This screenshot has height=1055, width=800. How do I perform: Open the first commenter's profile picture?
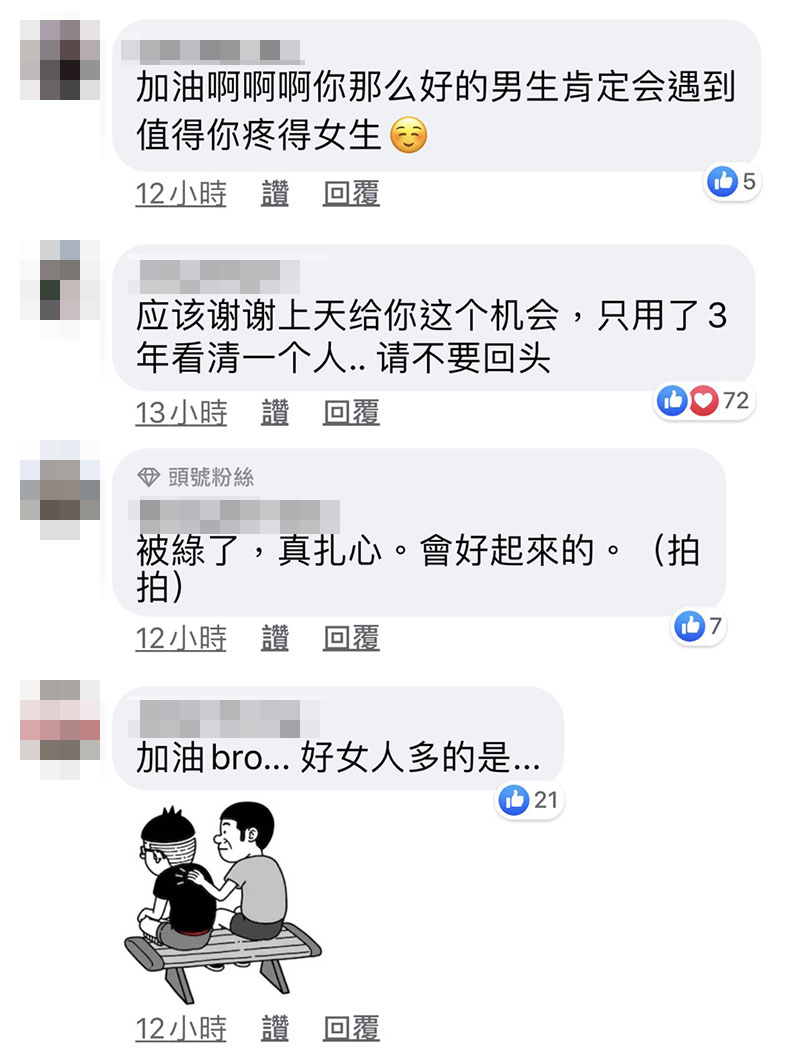pyautogui.click(x=61, y=61)
